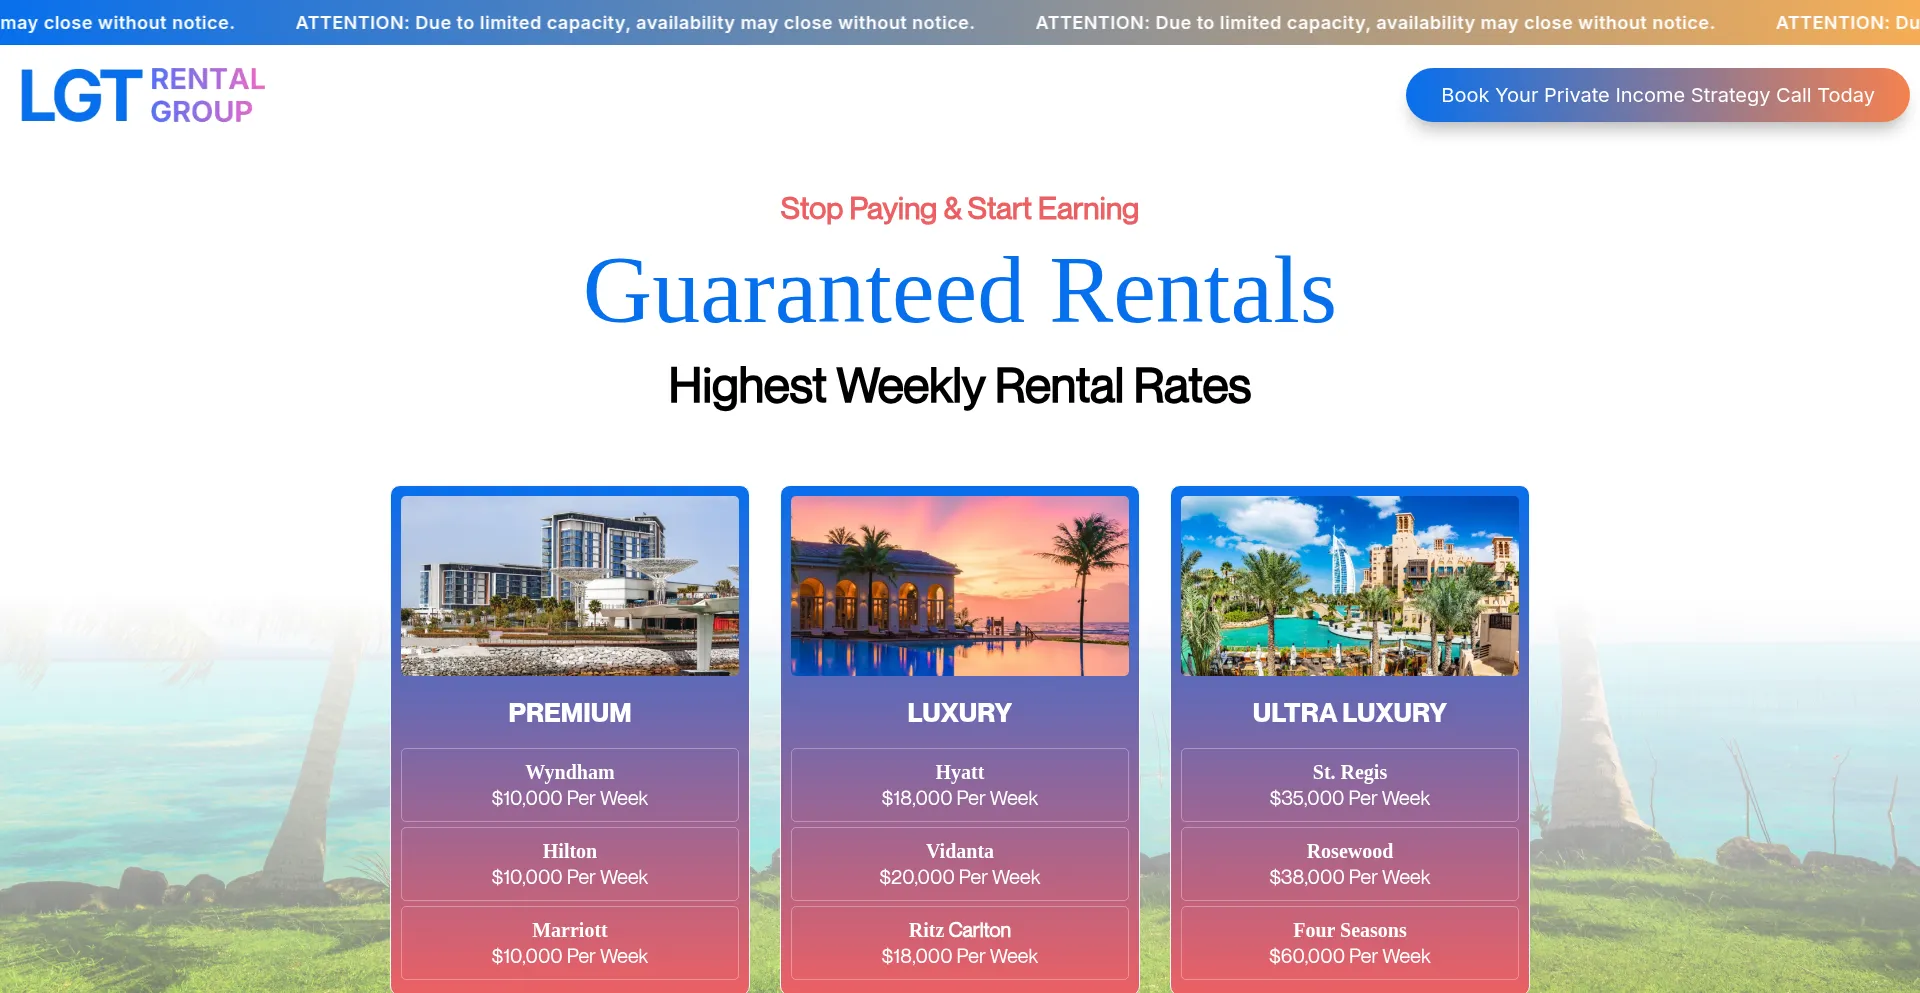Select the Marriott $10,000 Per Week row
Viewport: 1920px width, 993px height.
click(x=570, y=943)
